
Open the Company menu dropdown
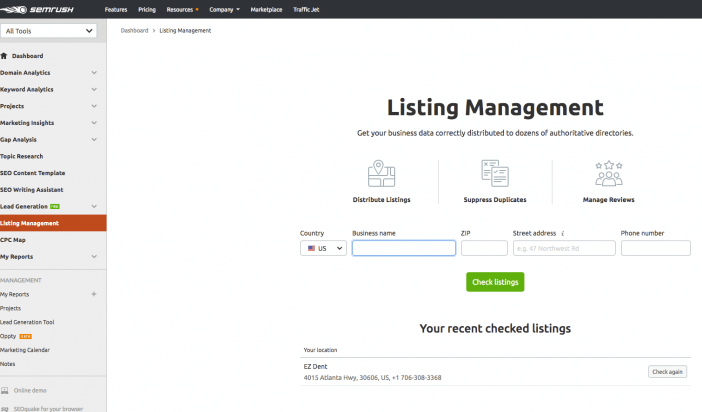coord(224,9)
